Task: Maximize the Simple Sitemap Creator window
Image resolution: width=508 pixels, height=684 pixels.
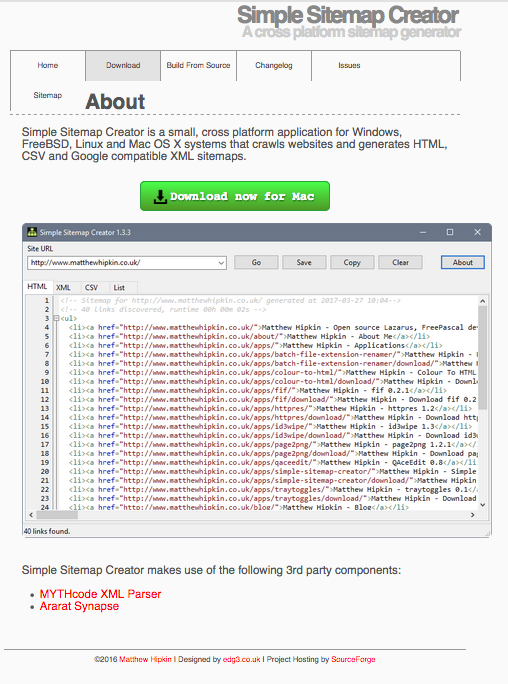Action: 450,232
